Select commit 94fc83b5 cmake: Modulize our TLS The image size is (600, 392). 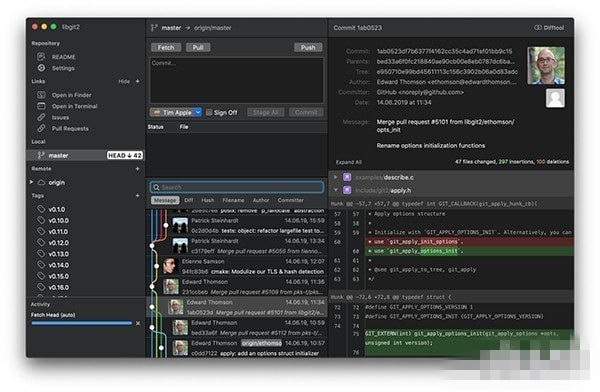coord(236,266)
